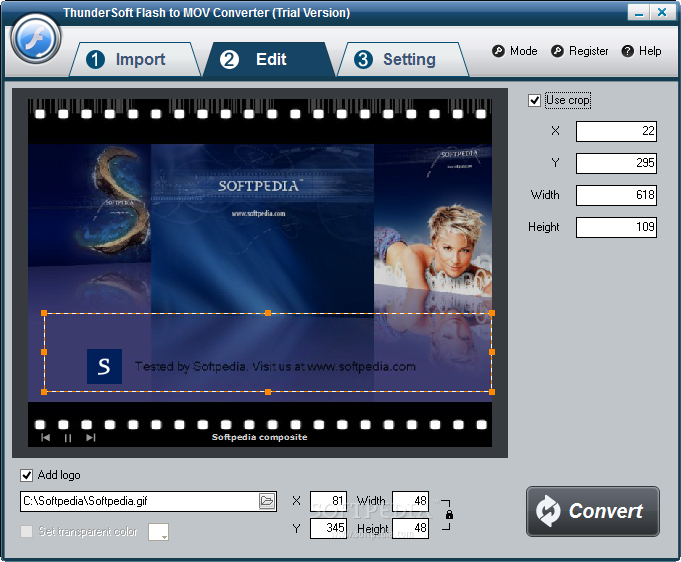The height and width of the screenshot is (562, 681).
Task: Click the top-left crop handle
Action: tap(44, 313)
